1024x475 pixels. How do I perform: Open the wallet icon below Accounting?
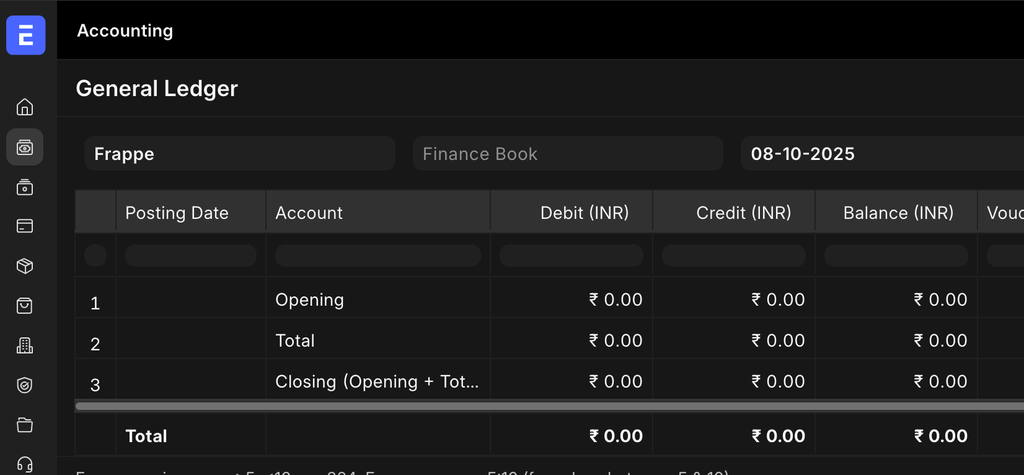tap(25, 187)
